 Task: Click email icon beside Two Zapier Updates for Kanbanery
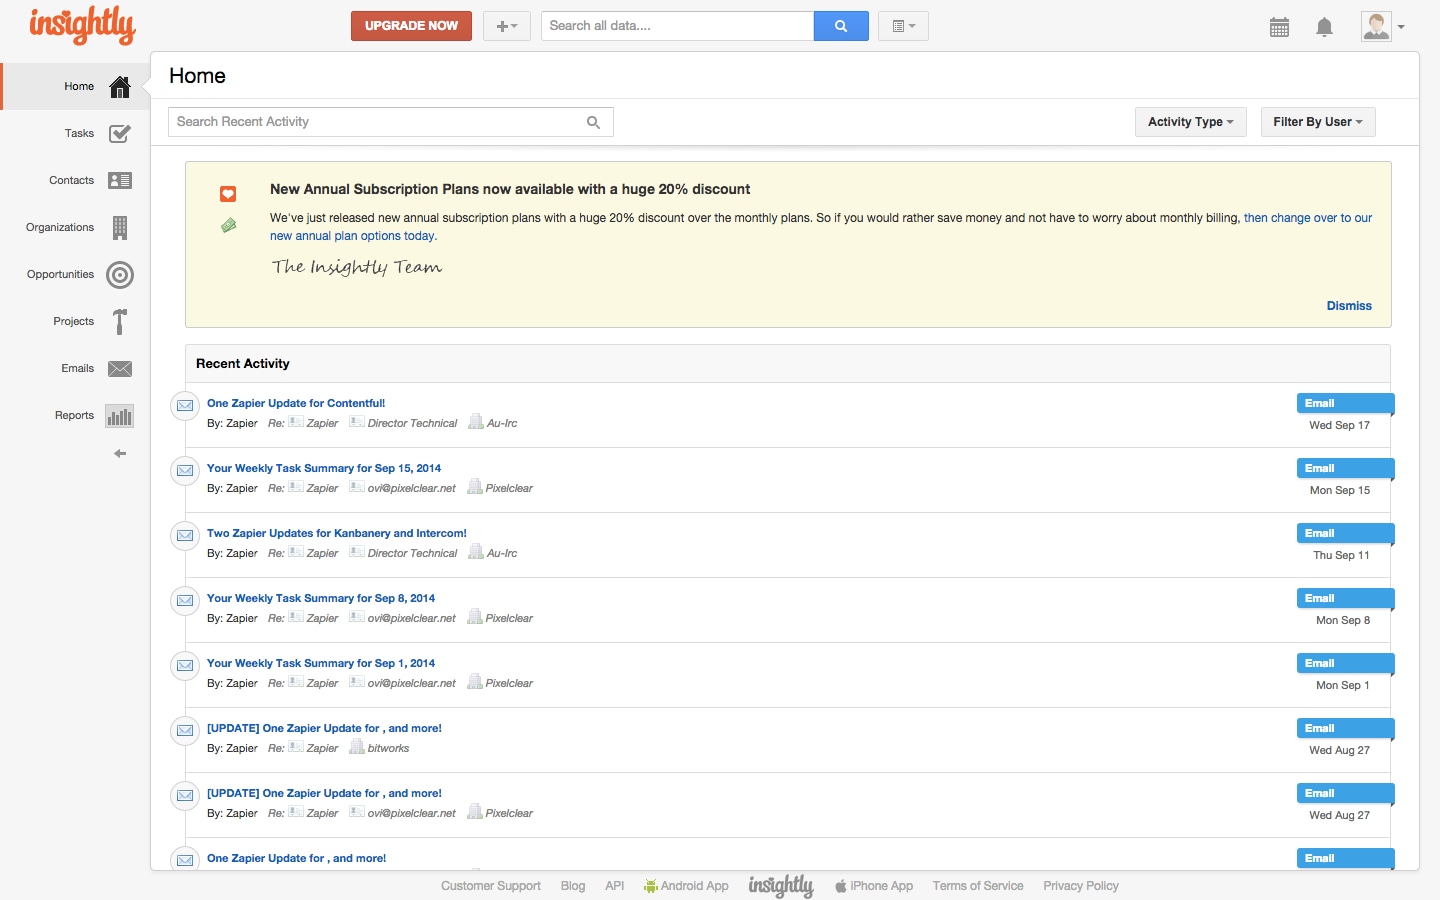pyautogui.click(x=185, y=535)
